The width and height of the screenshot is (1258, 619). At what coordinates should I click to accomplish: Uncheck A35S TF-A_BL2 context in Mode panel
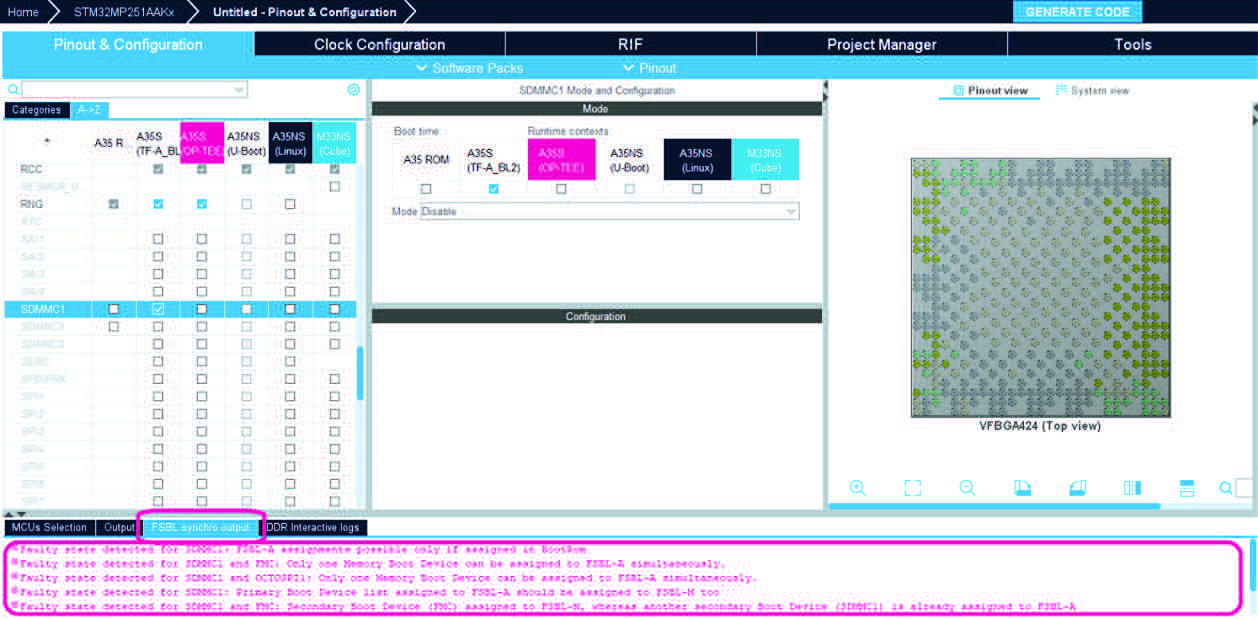493,188
